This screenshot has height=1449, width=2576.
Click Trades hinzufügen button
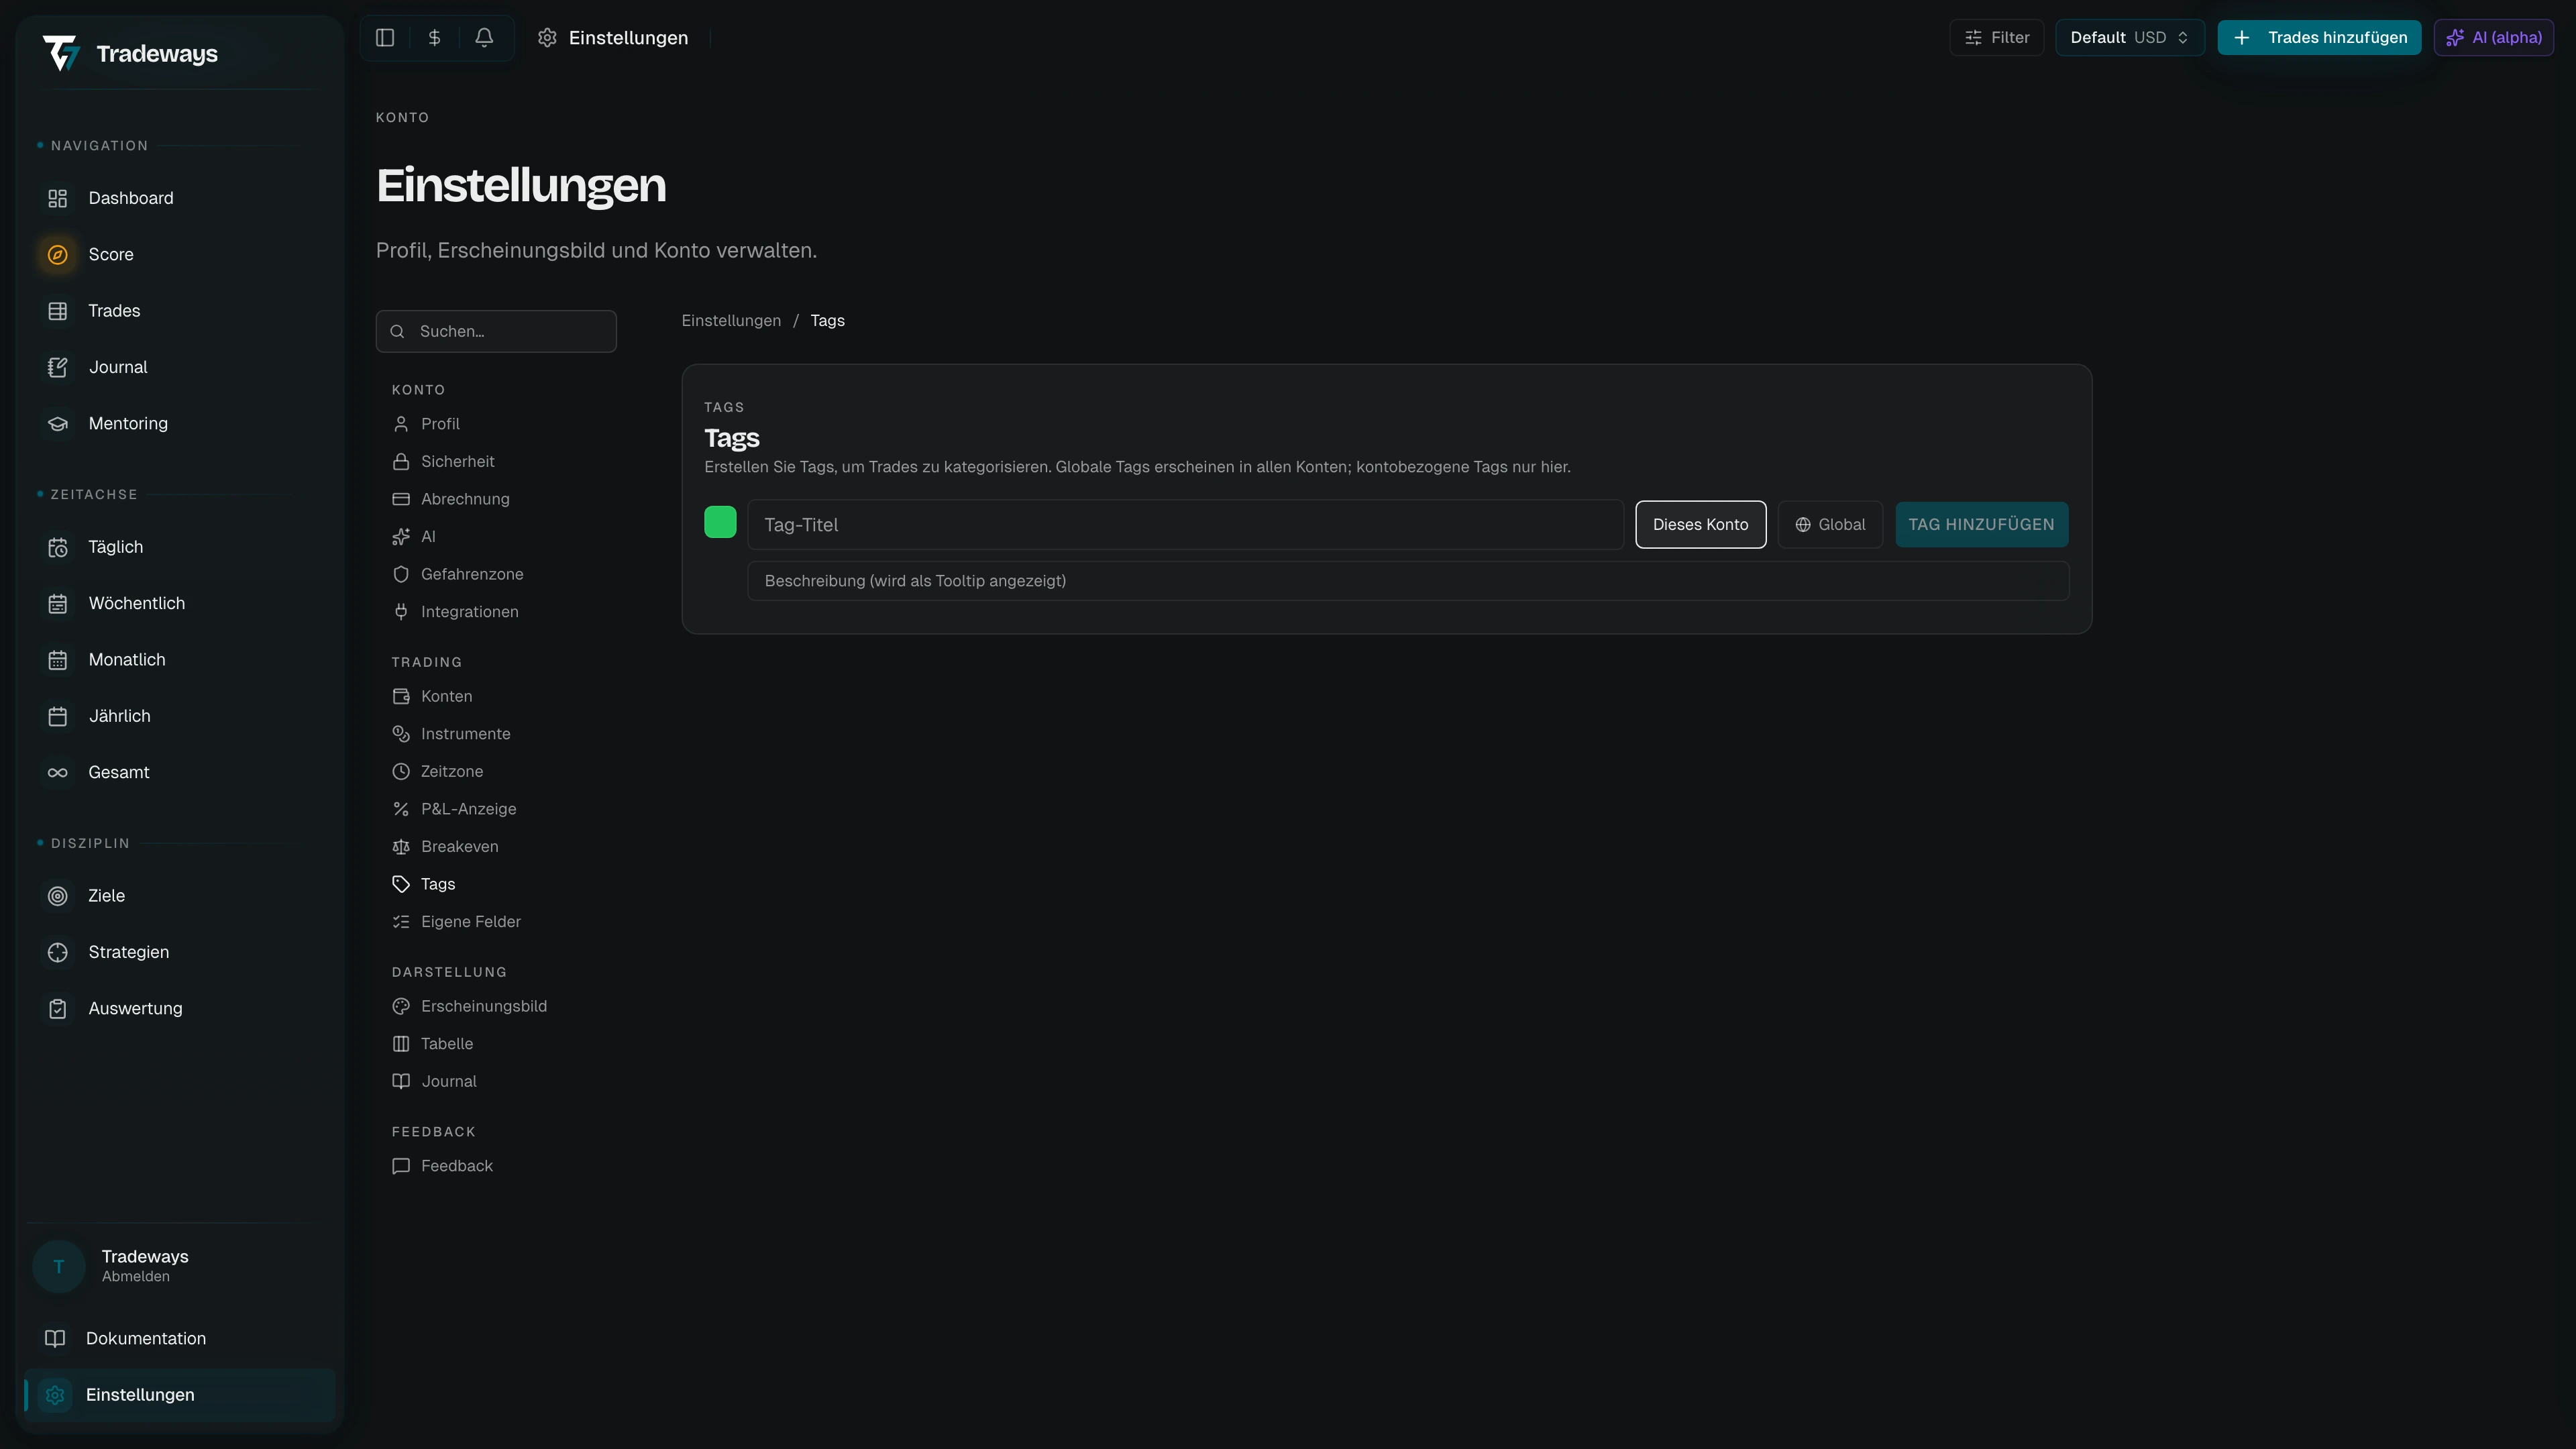(x=2319, y=38)
